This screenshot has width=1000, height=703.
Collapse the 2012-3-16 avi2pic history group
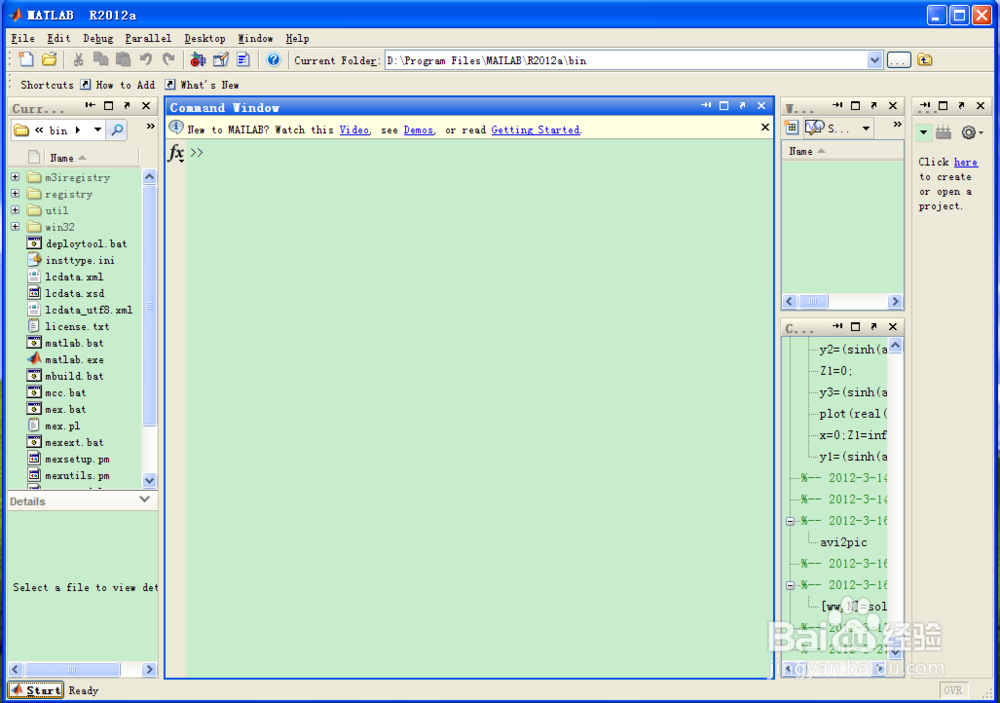click(790, 521)
